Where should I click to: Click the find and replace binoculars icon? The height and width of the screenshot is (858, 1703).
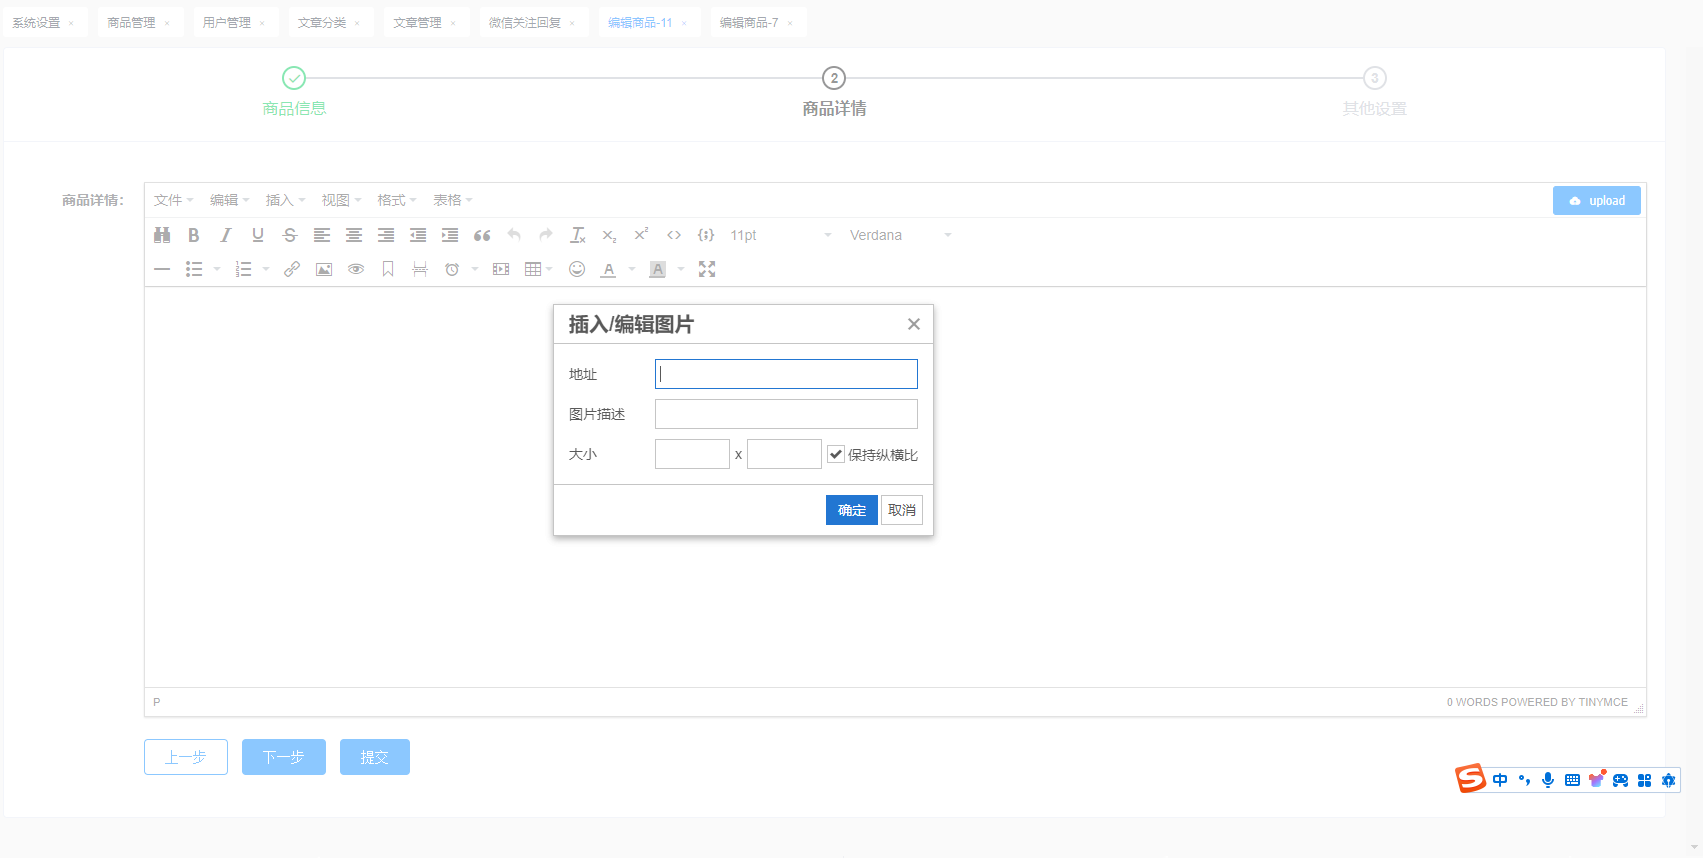162,235
